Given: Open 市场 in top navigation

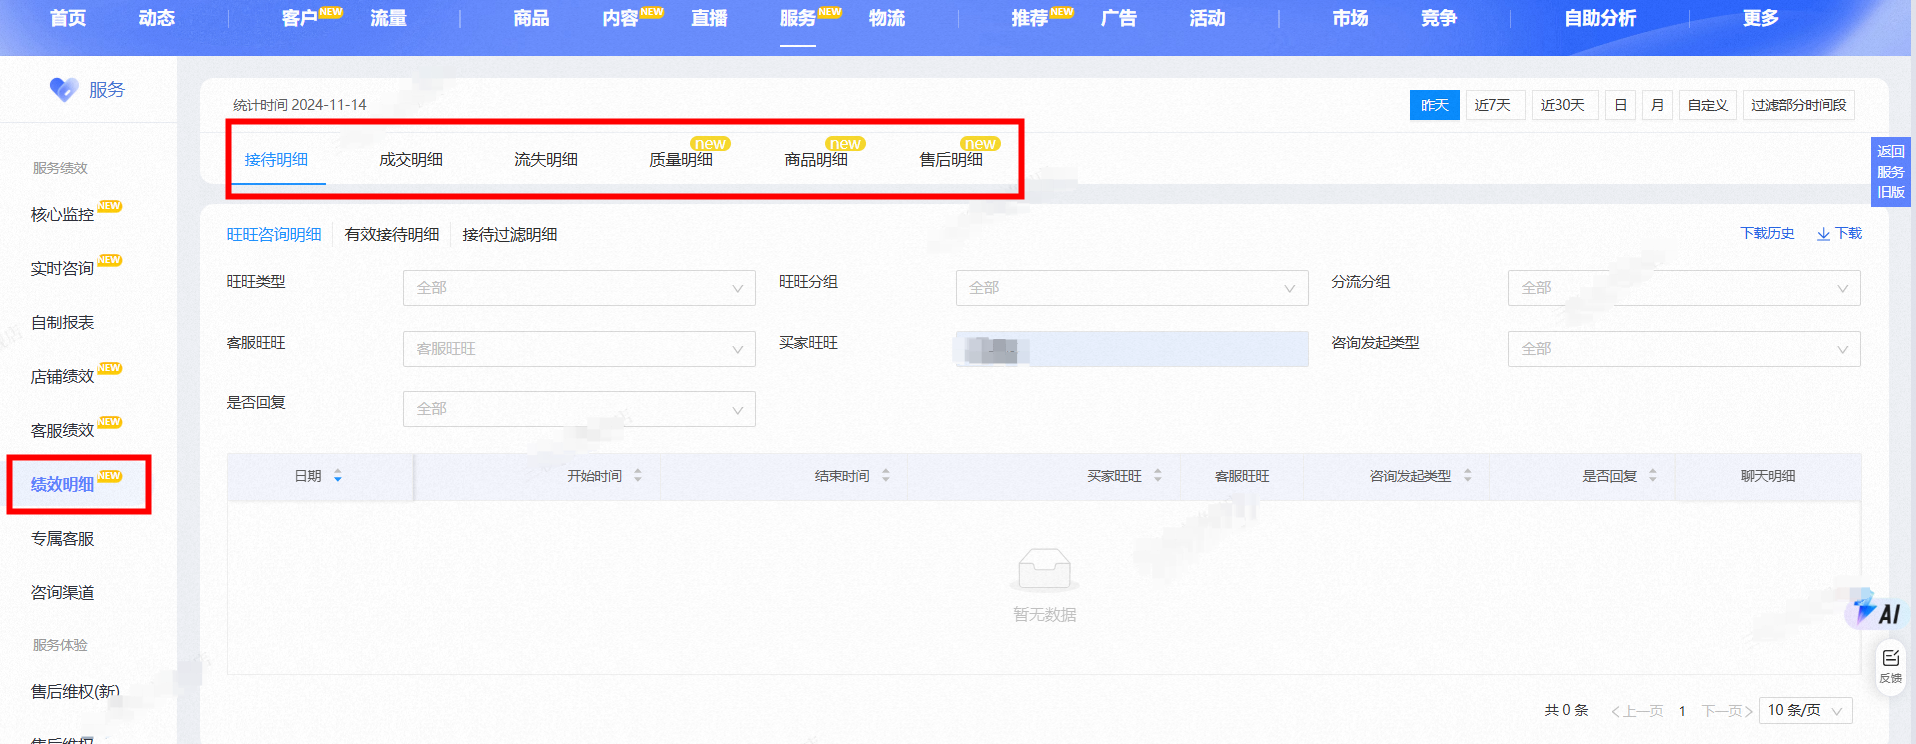Looking at the screenshot, I should pos(1350,18).
